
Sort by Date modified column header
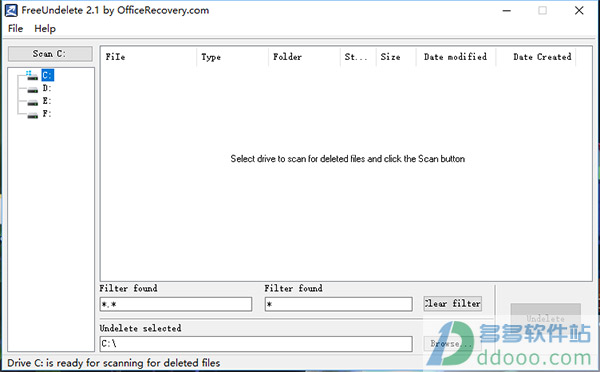[x=456, y=57]
